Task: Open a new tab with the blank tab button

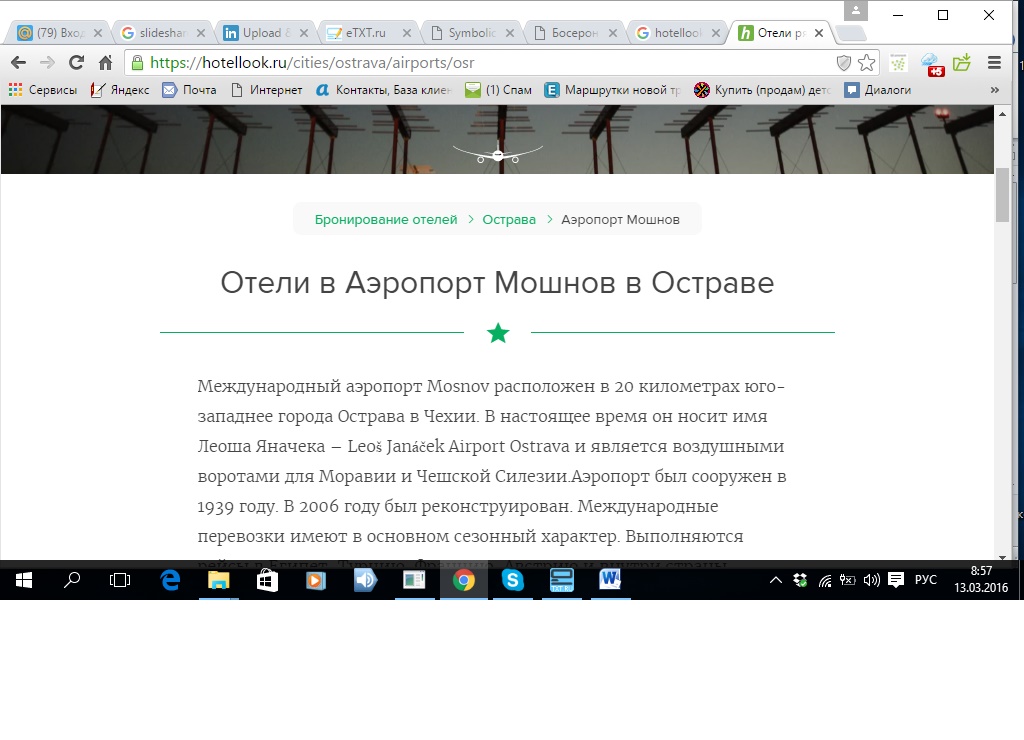Action: pos(850,33)
